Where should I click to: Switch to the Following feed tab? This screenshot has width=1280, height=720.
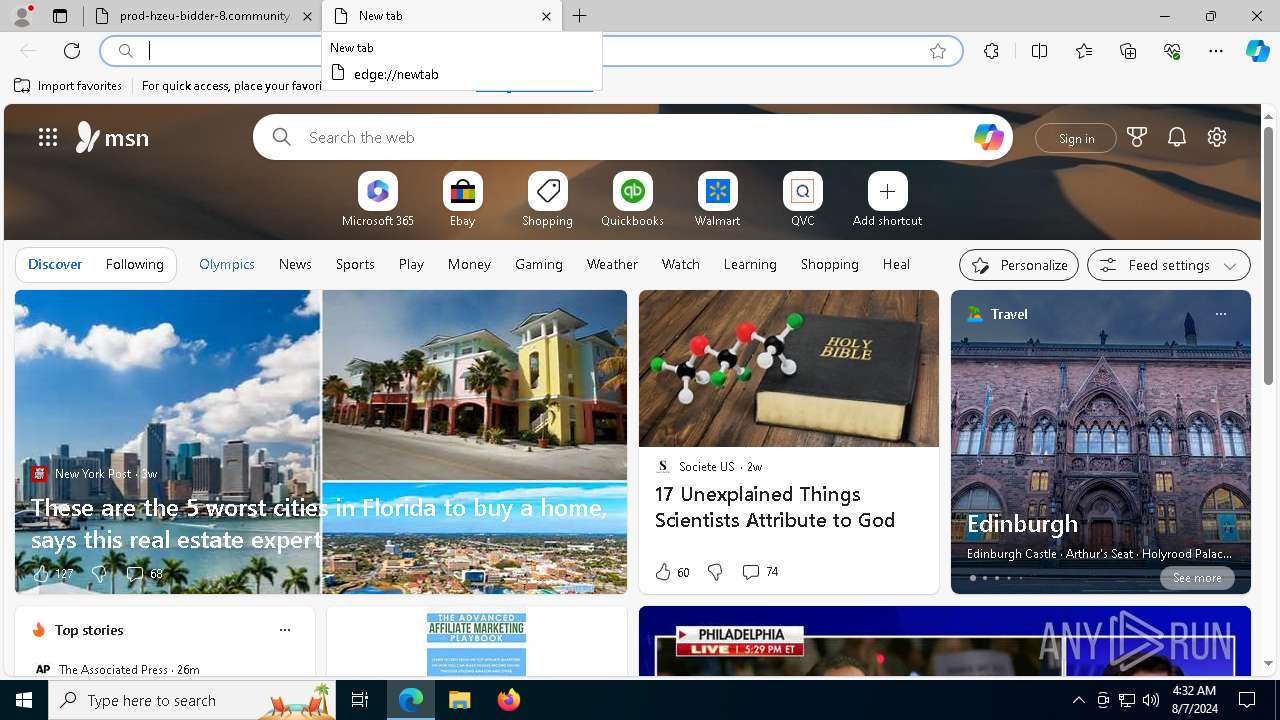(134, 264)
